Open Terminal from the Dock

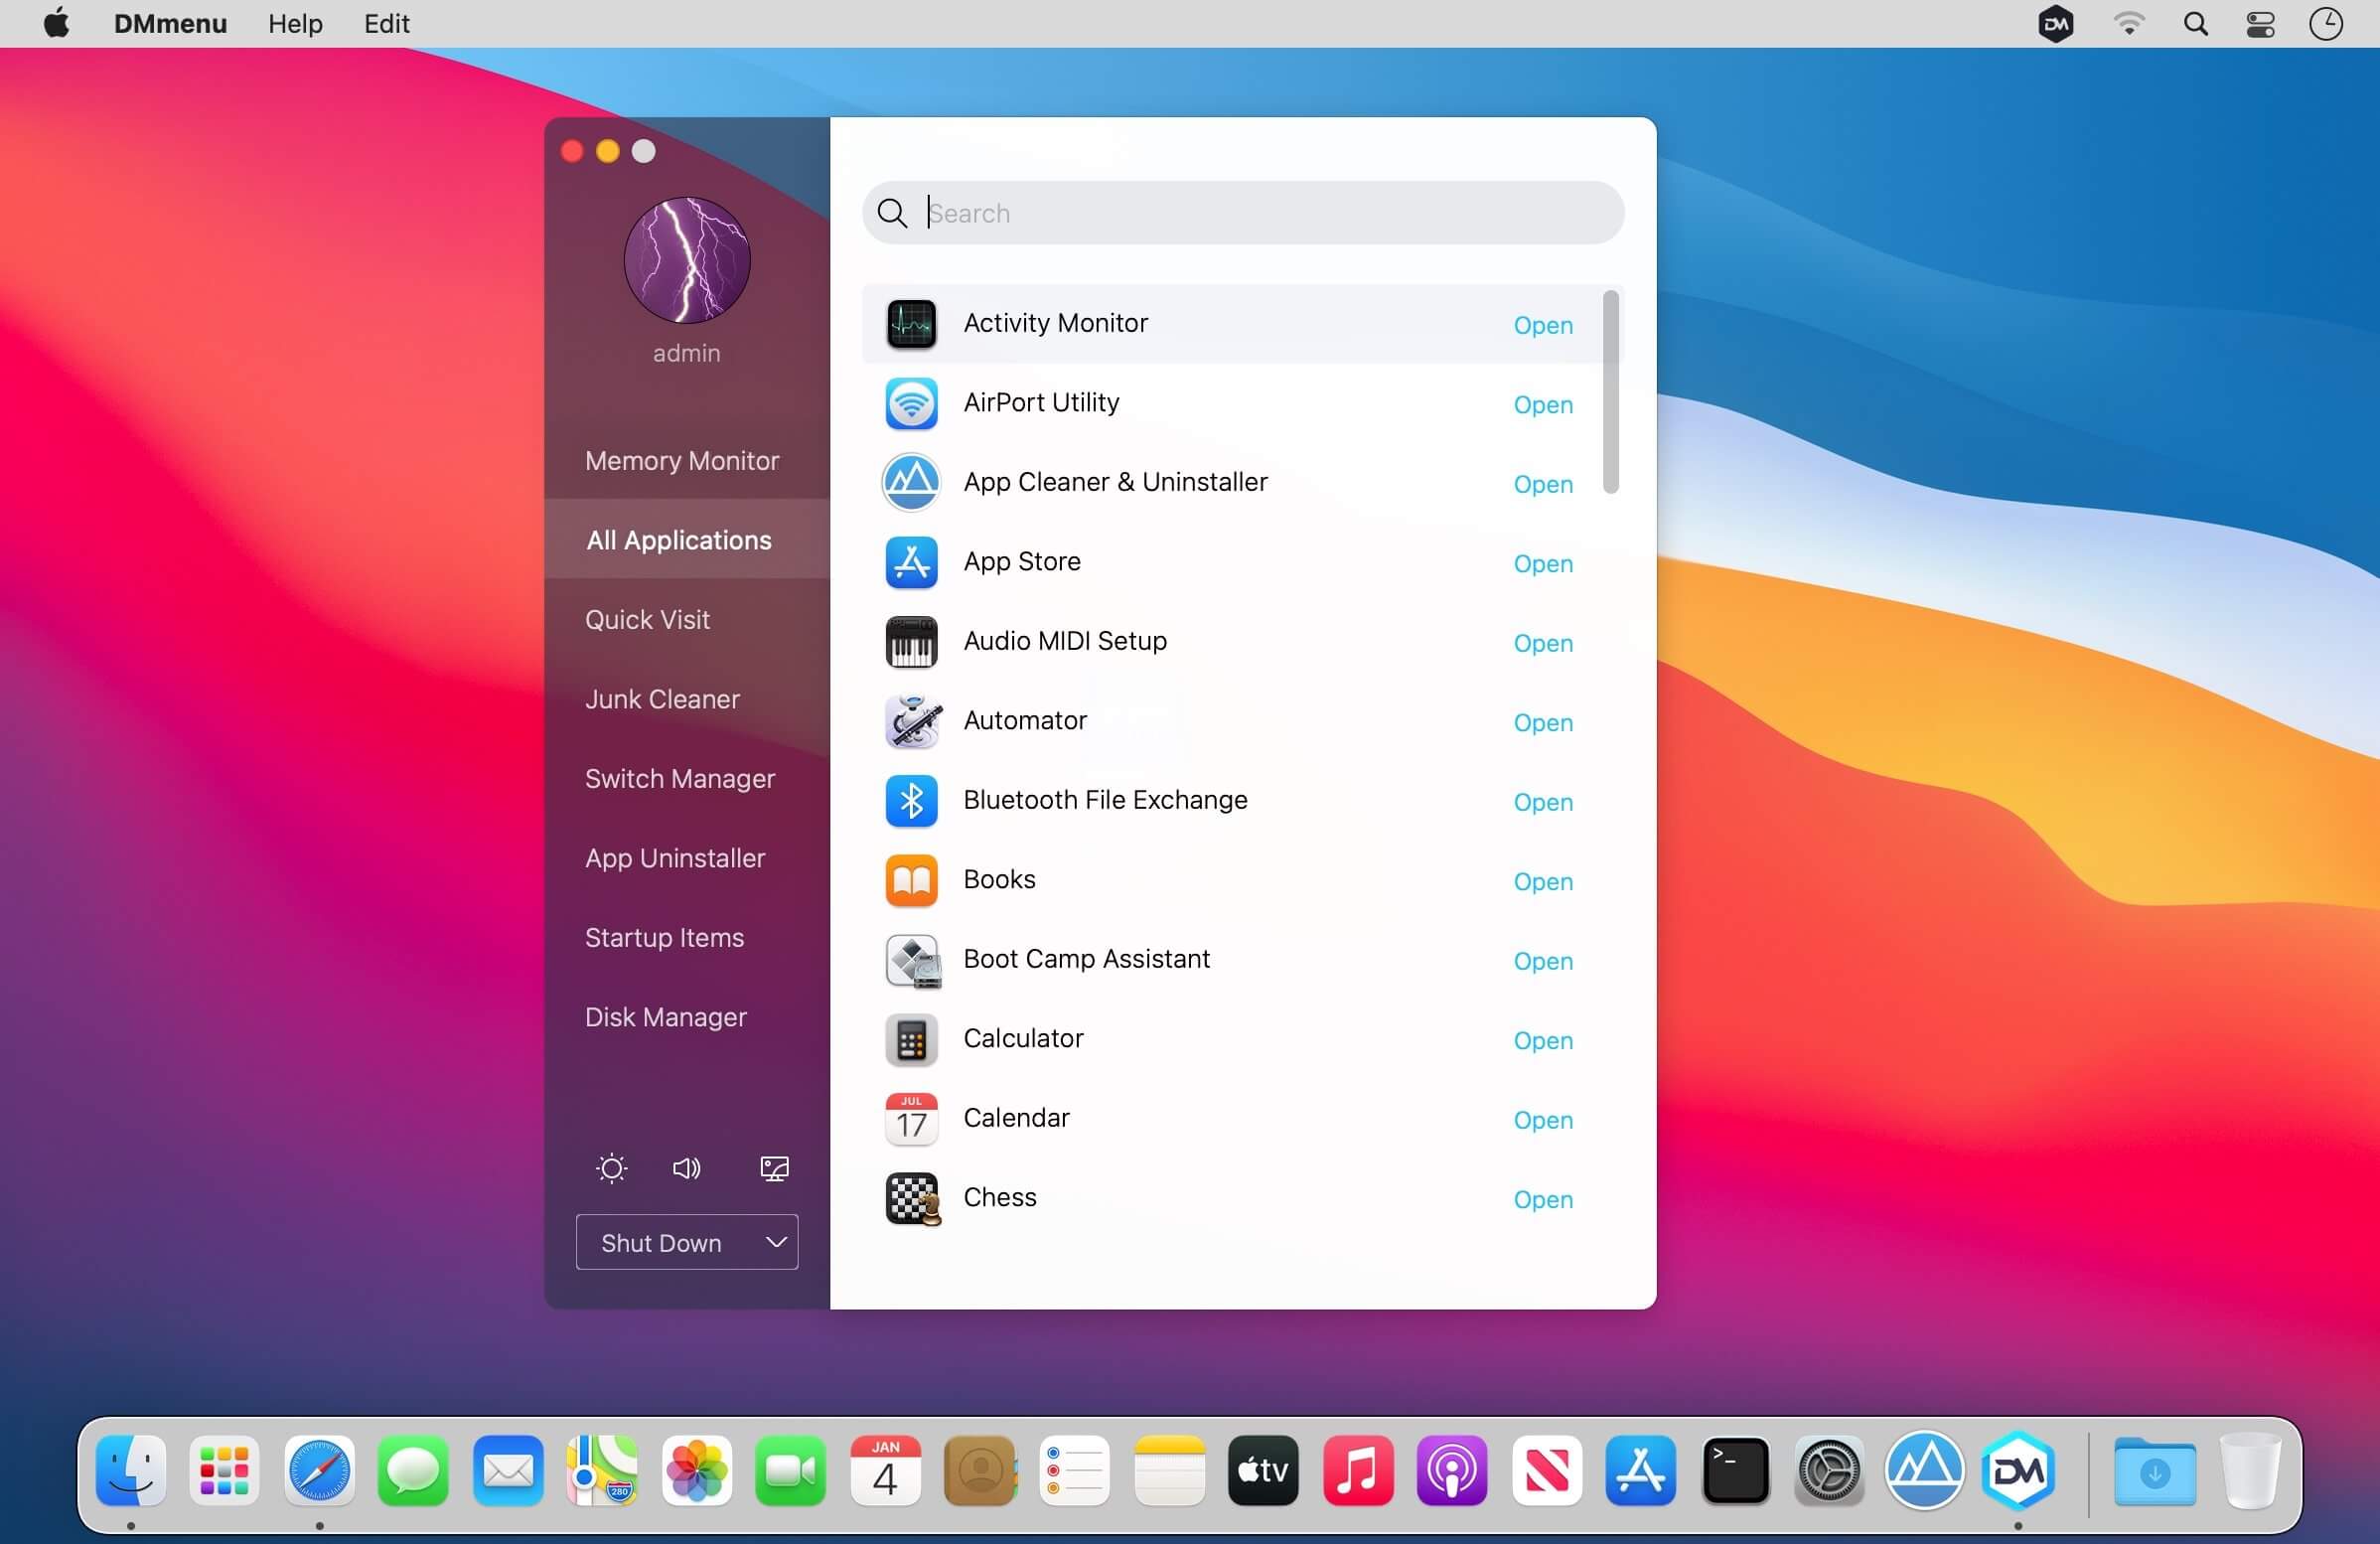1735,1470
